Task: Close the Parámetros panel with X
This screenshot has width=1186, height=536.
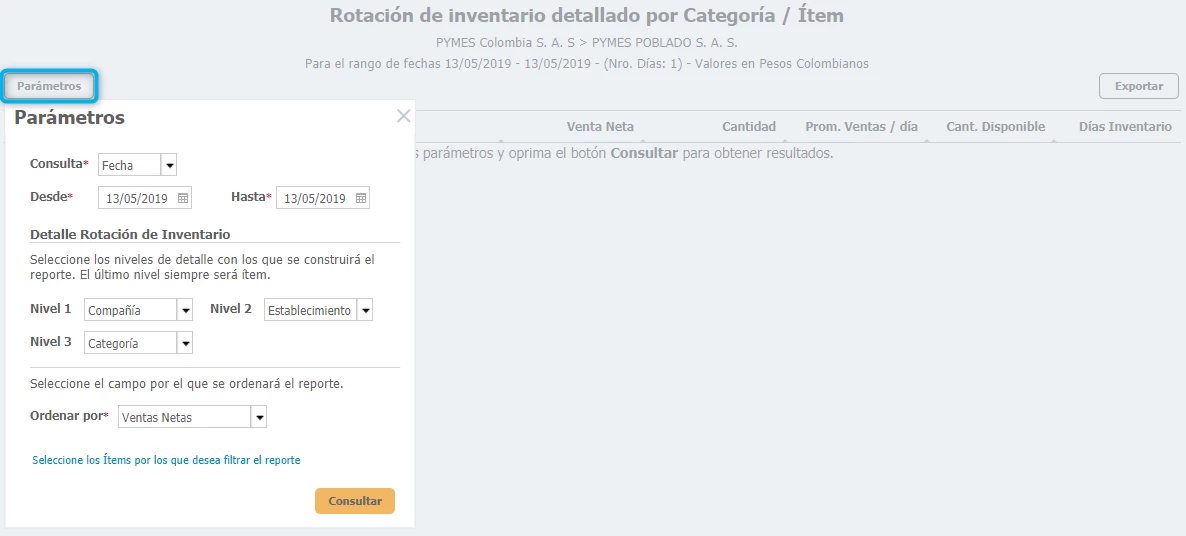Action: (x=403, y=116)
